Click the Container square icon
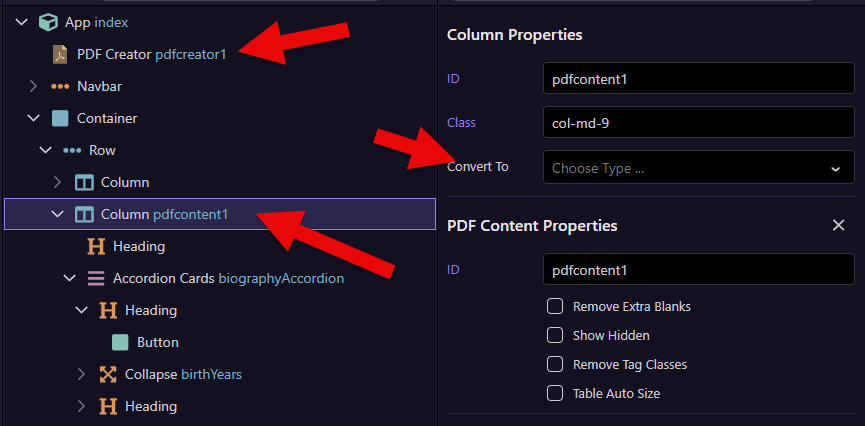The width and height of the screenshot is (865, 426). (x=60, y=119)
